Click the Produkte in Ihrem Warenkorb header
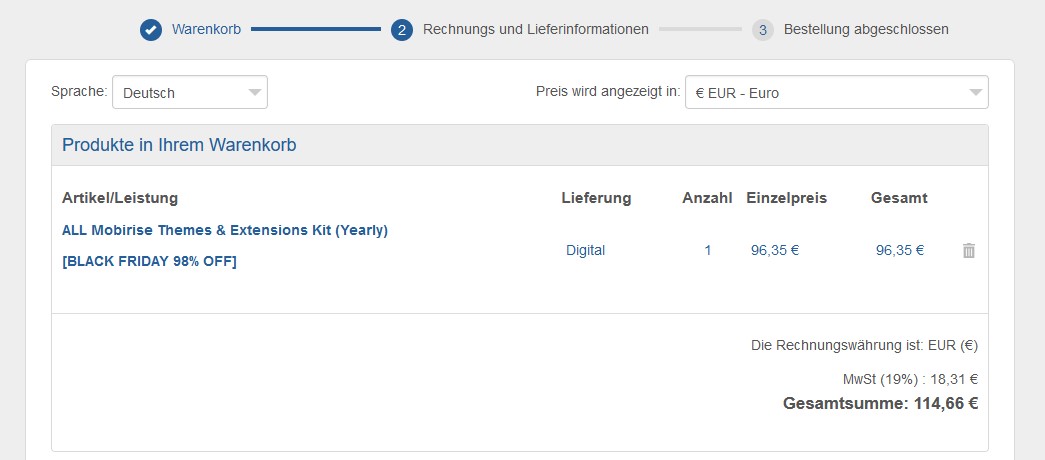Screen dimensions: 1045x460 click(x=179, y=145)
